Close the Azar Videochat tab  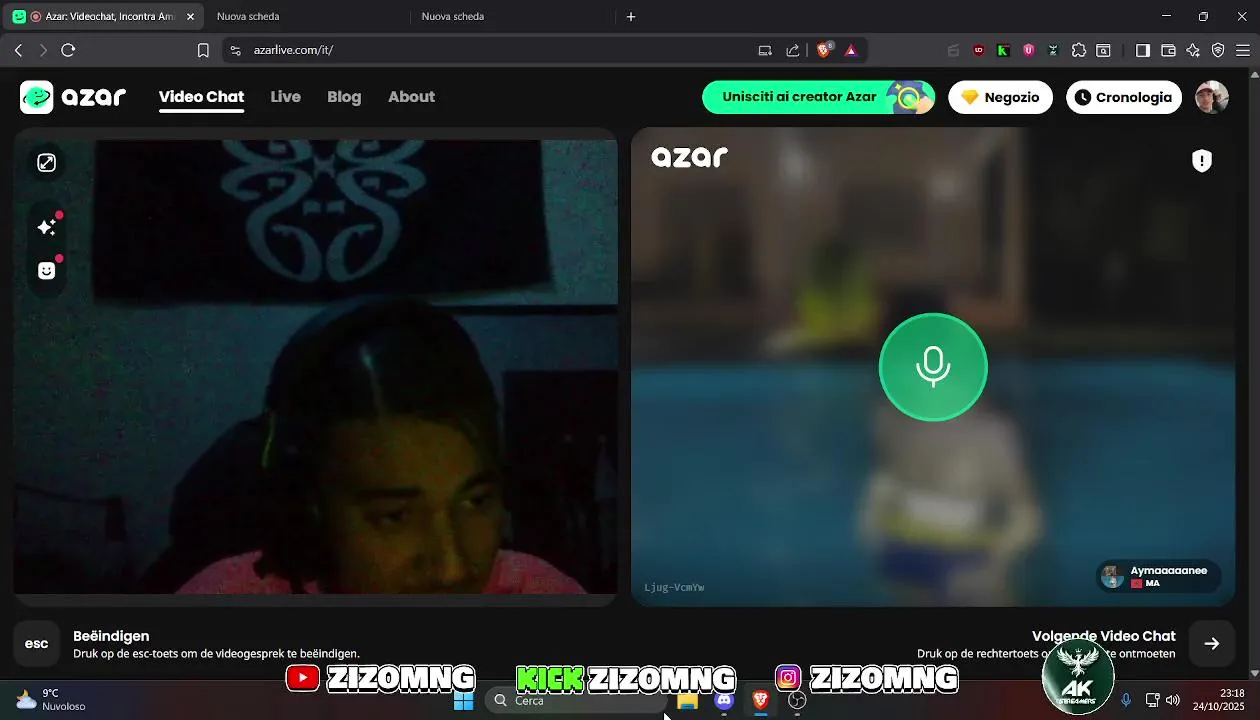[x=190, y=16]
